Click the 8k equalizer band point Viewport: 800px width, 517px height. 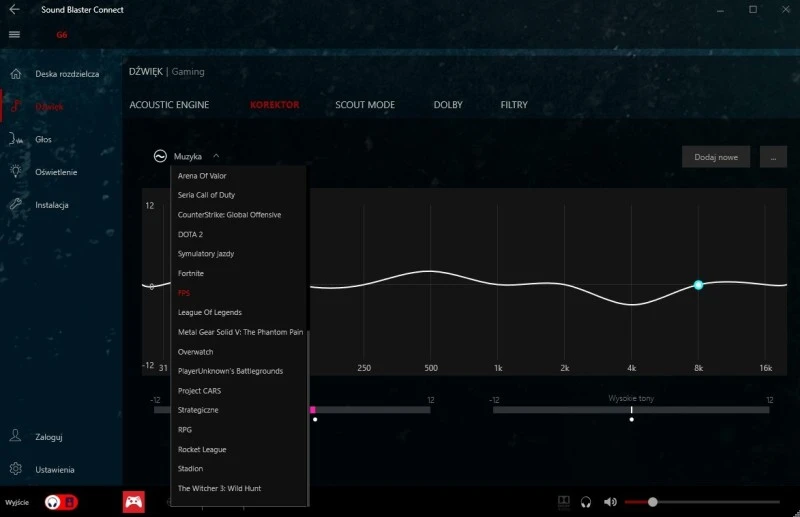[x=698, y=285]
